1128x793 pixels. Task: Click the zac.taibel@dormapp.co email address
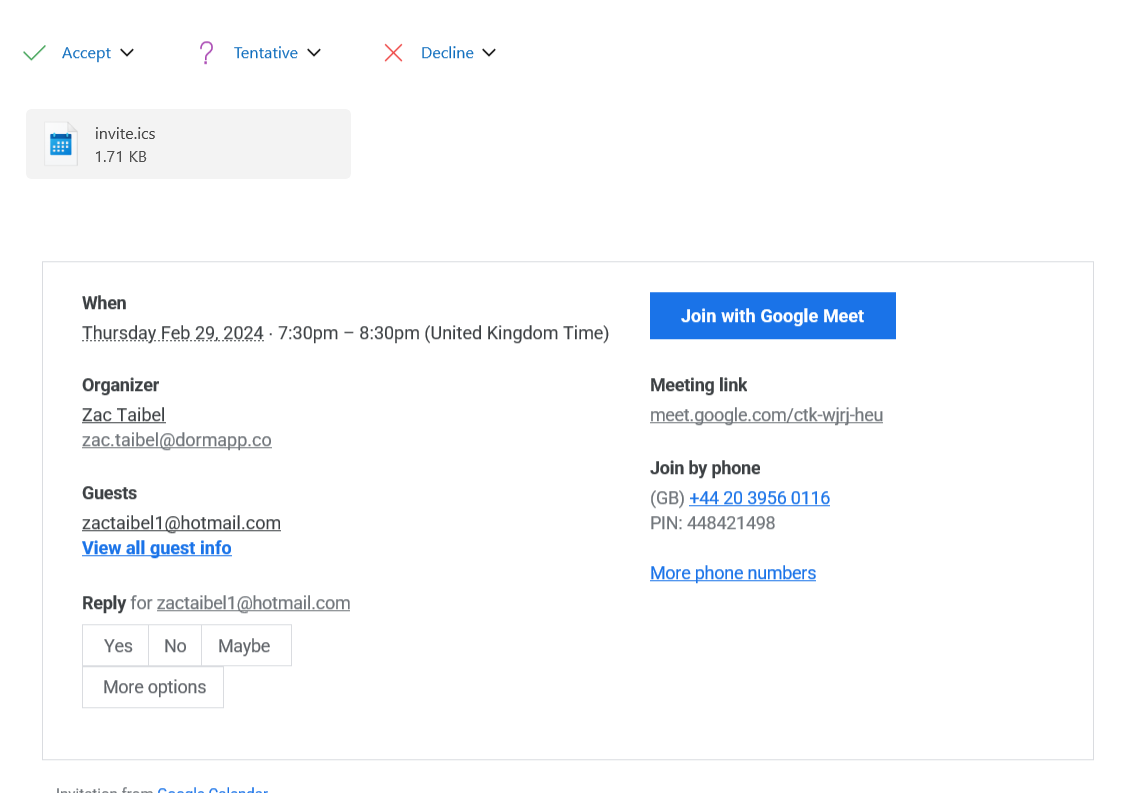pos(176,439)
